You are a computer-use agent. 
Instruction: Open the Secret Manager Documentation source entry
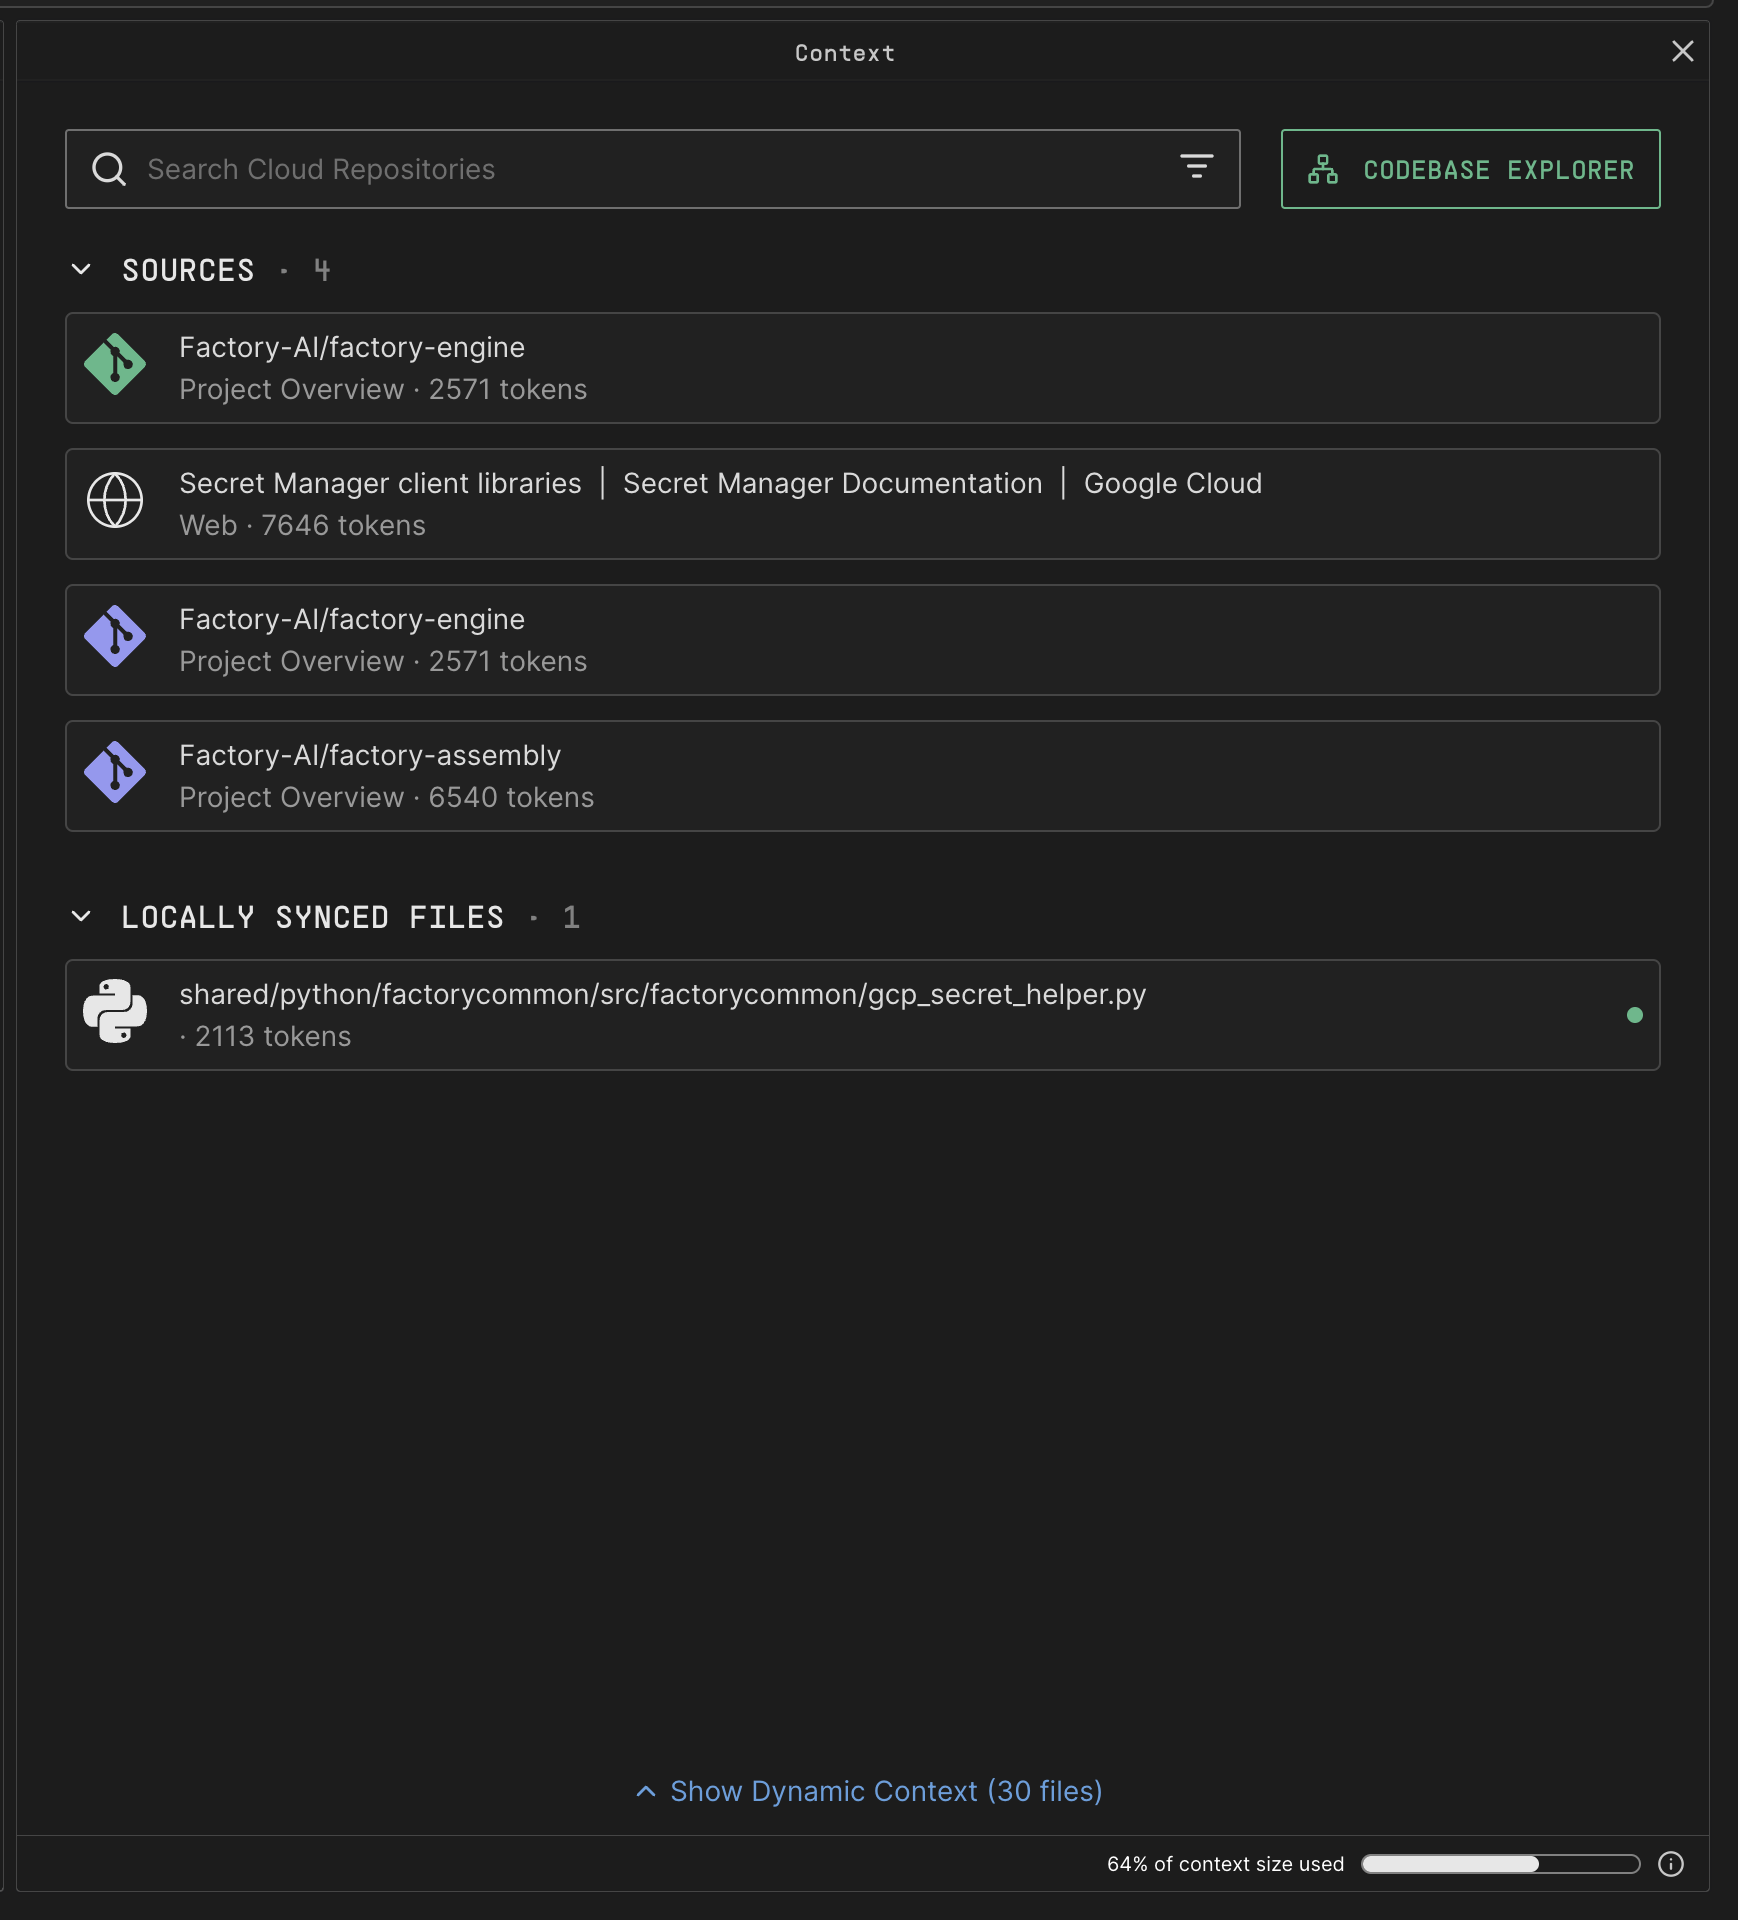click(831, 483)
